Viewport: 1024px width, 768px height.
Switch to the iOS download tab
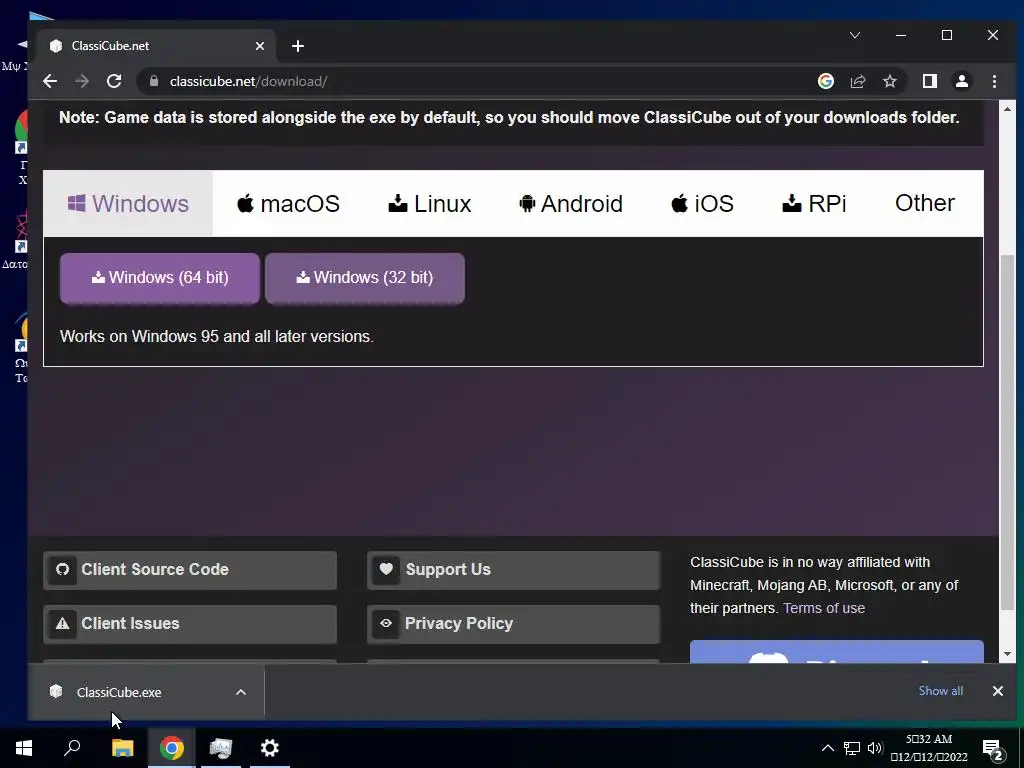click(x=702, y=203)
